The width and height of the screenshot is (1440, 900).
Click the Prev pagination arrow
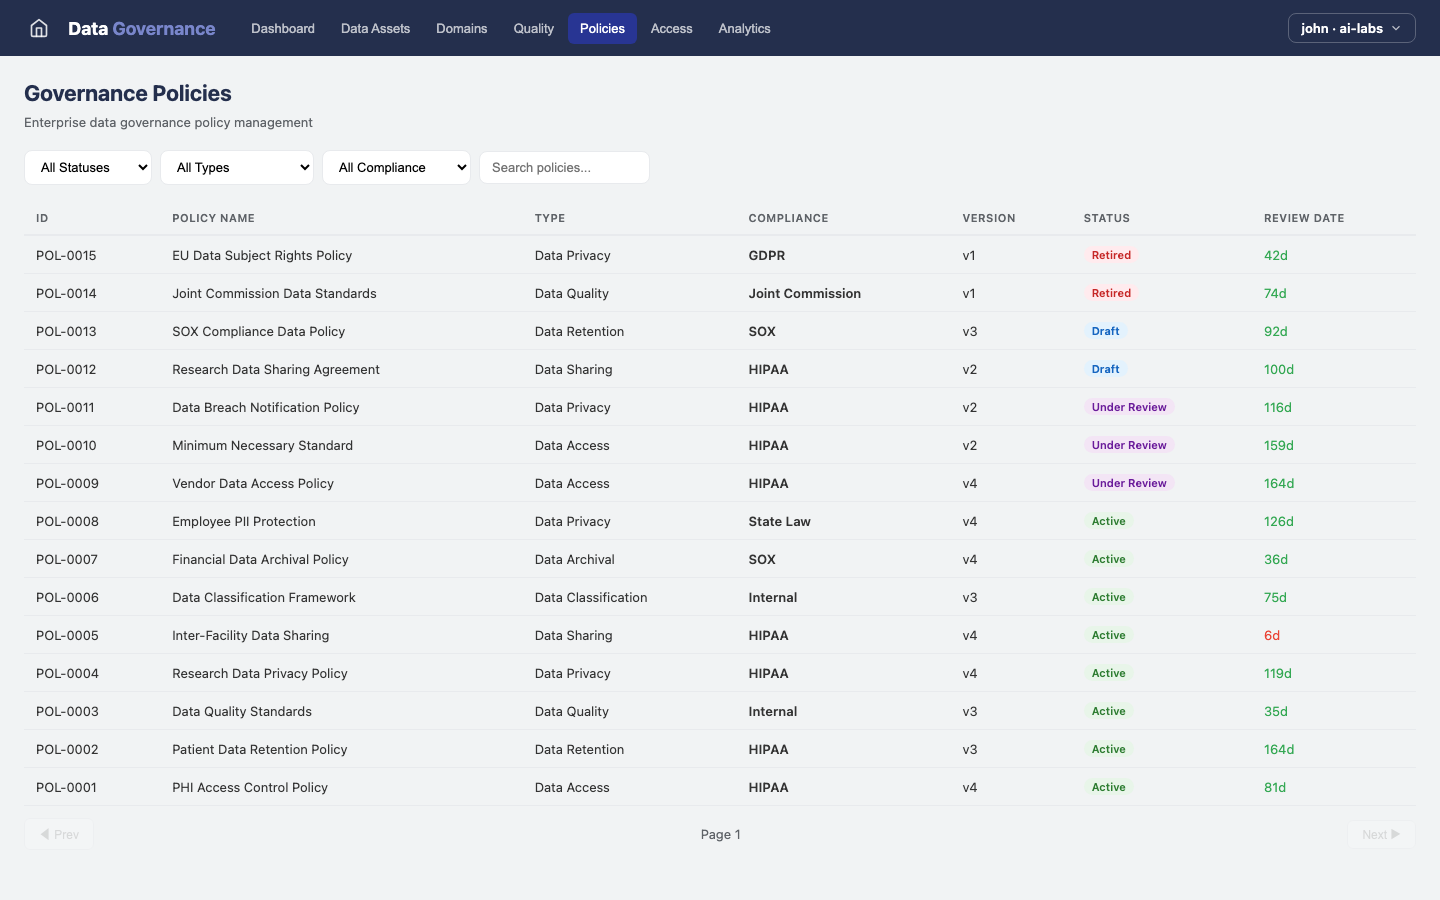click(x=59, y=834)
